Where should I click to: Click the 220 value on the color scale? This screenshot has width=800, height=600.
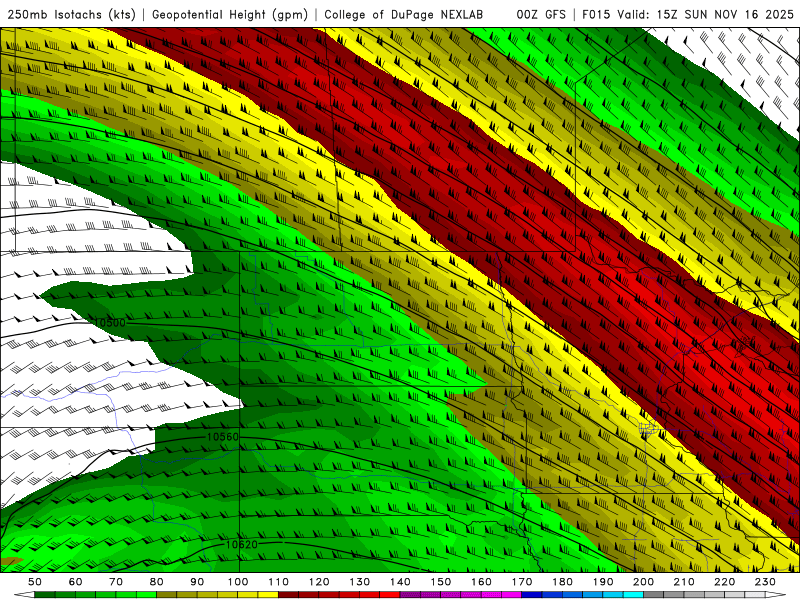(x=724, y=582)
